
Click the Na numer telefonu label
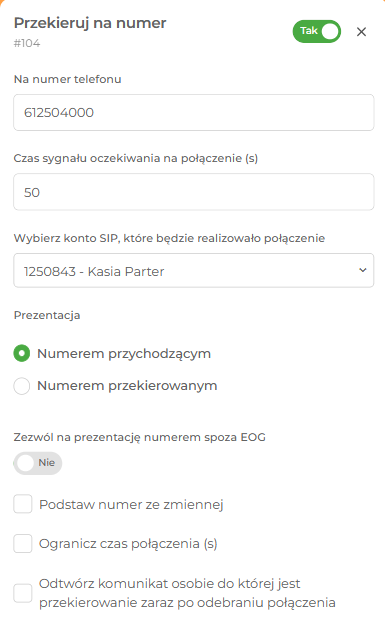click(67, 79)
